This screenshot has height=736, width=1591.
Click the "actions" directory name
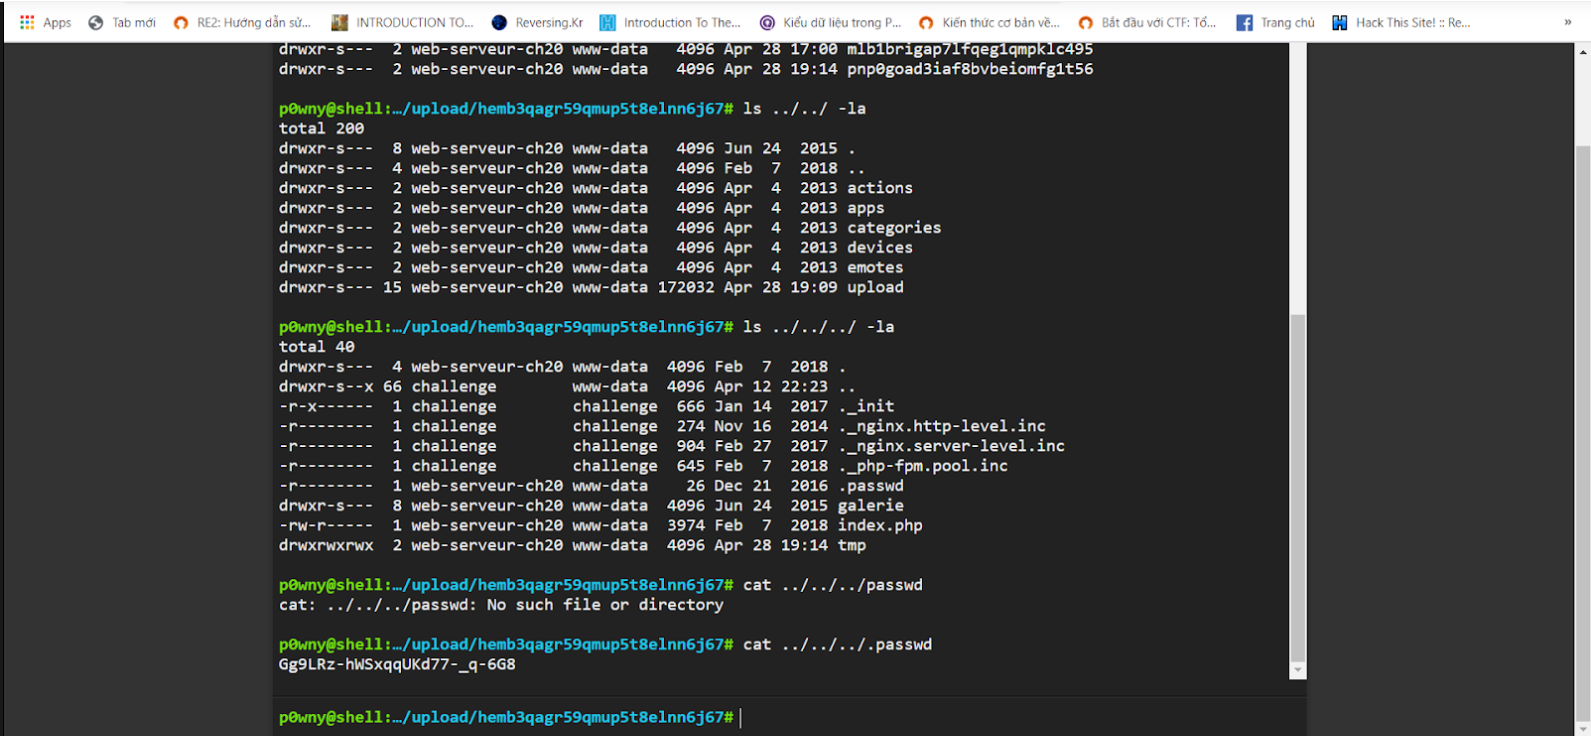[x=880, y=188]
